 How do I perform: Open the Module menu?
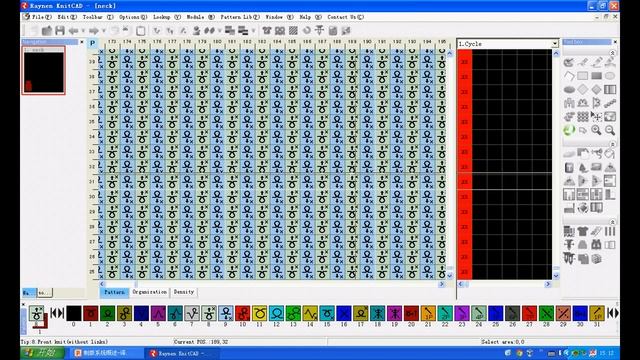[x=200, y=17]
